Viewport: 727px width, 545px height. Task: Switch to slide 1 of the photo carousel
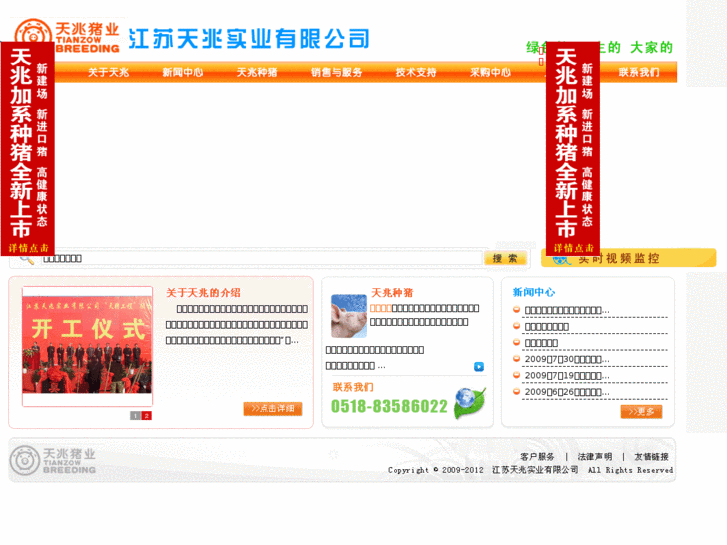135,416
